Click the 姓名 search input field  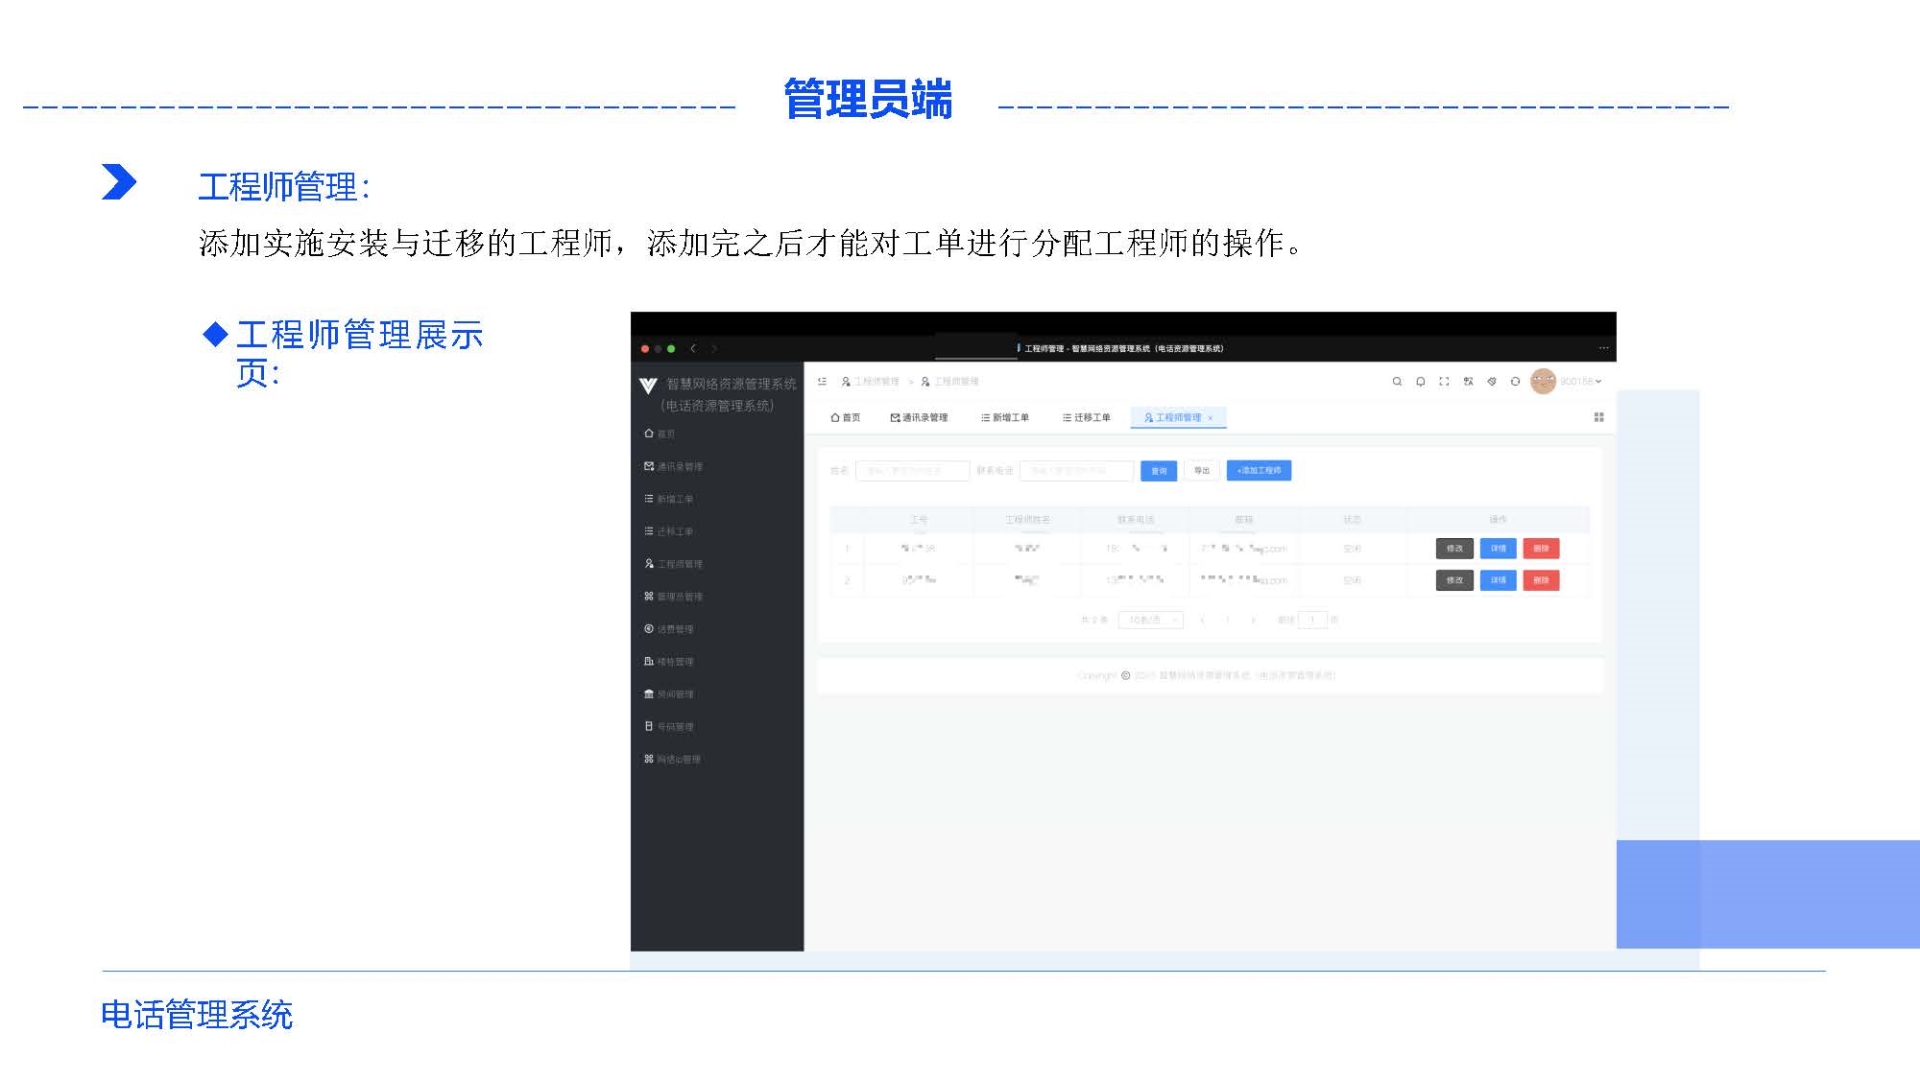click(912, 471)
